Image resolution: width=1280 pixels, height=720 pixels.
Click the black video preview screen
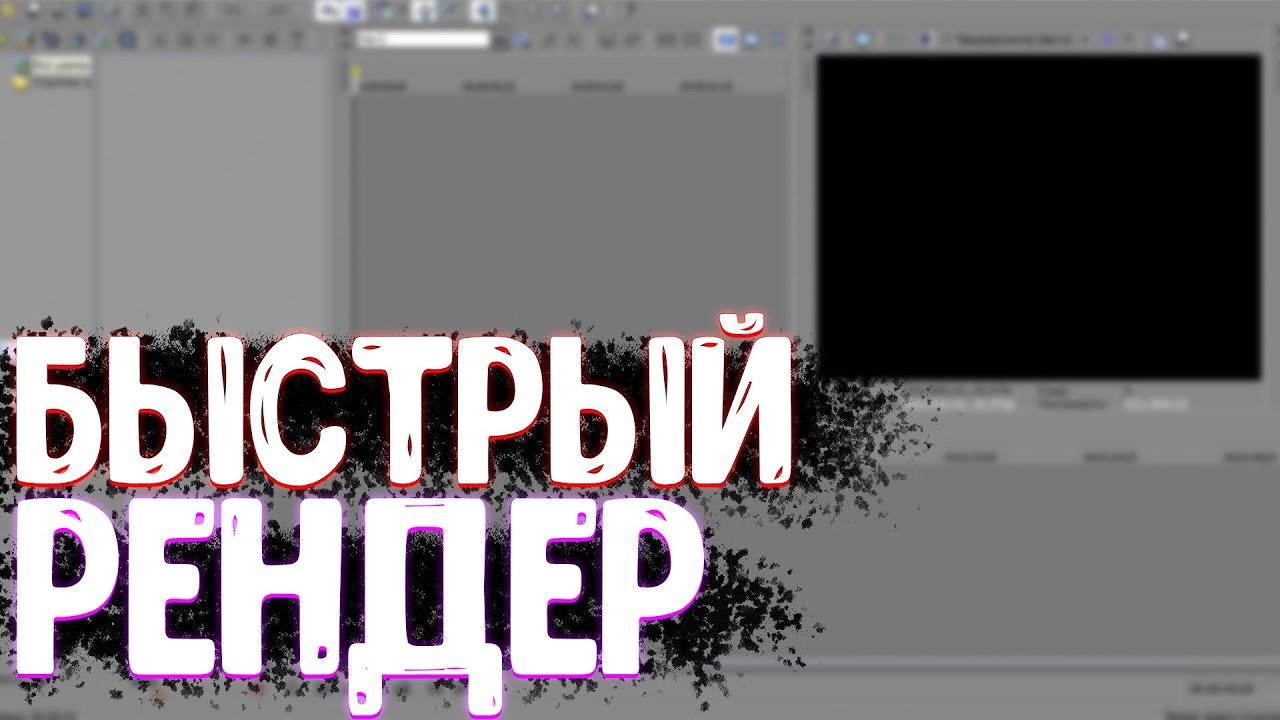[1038, 217]
